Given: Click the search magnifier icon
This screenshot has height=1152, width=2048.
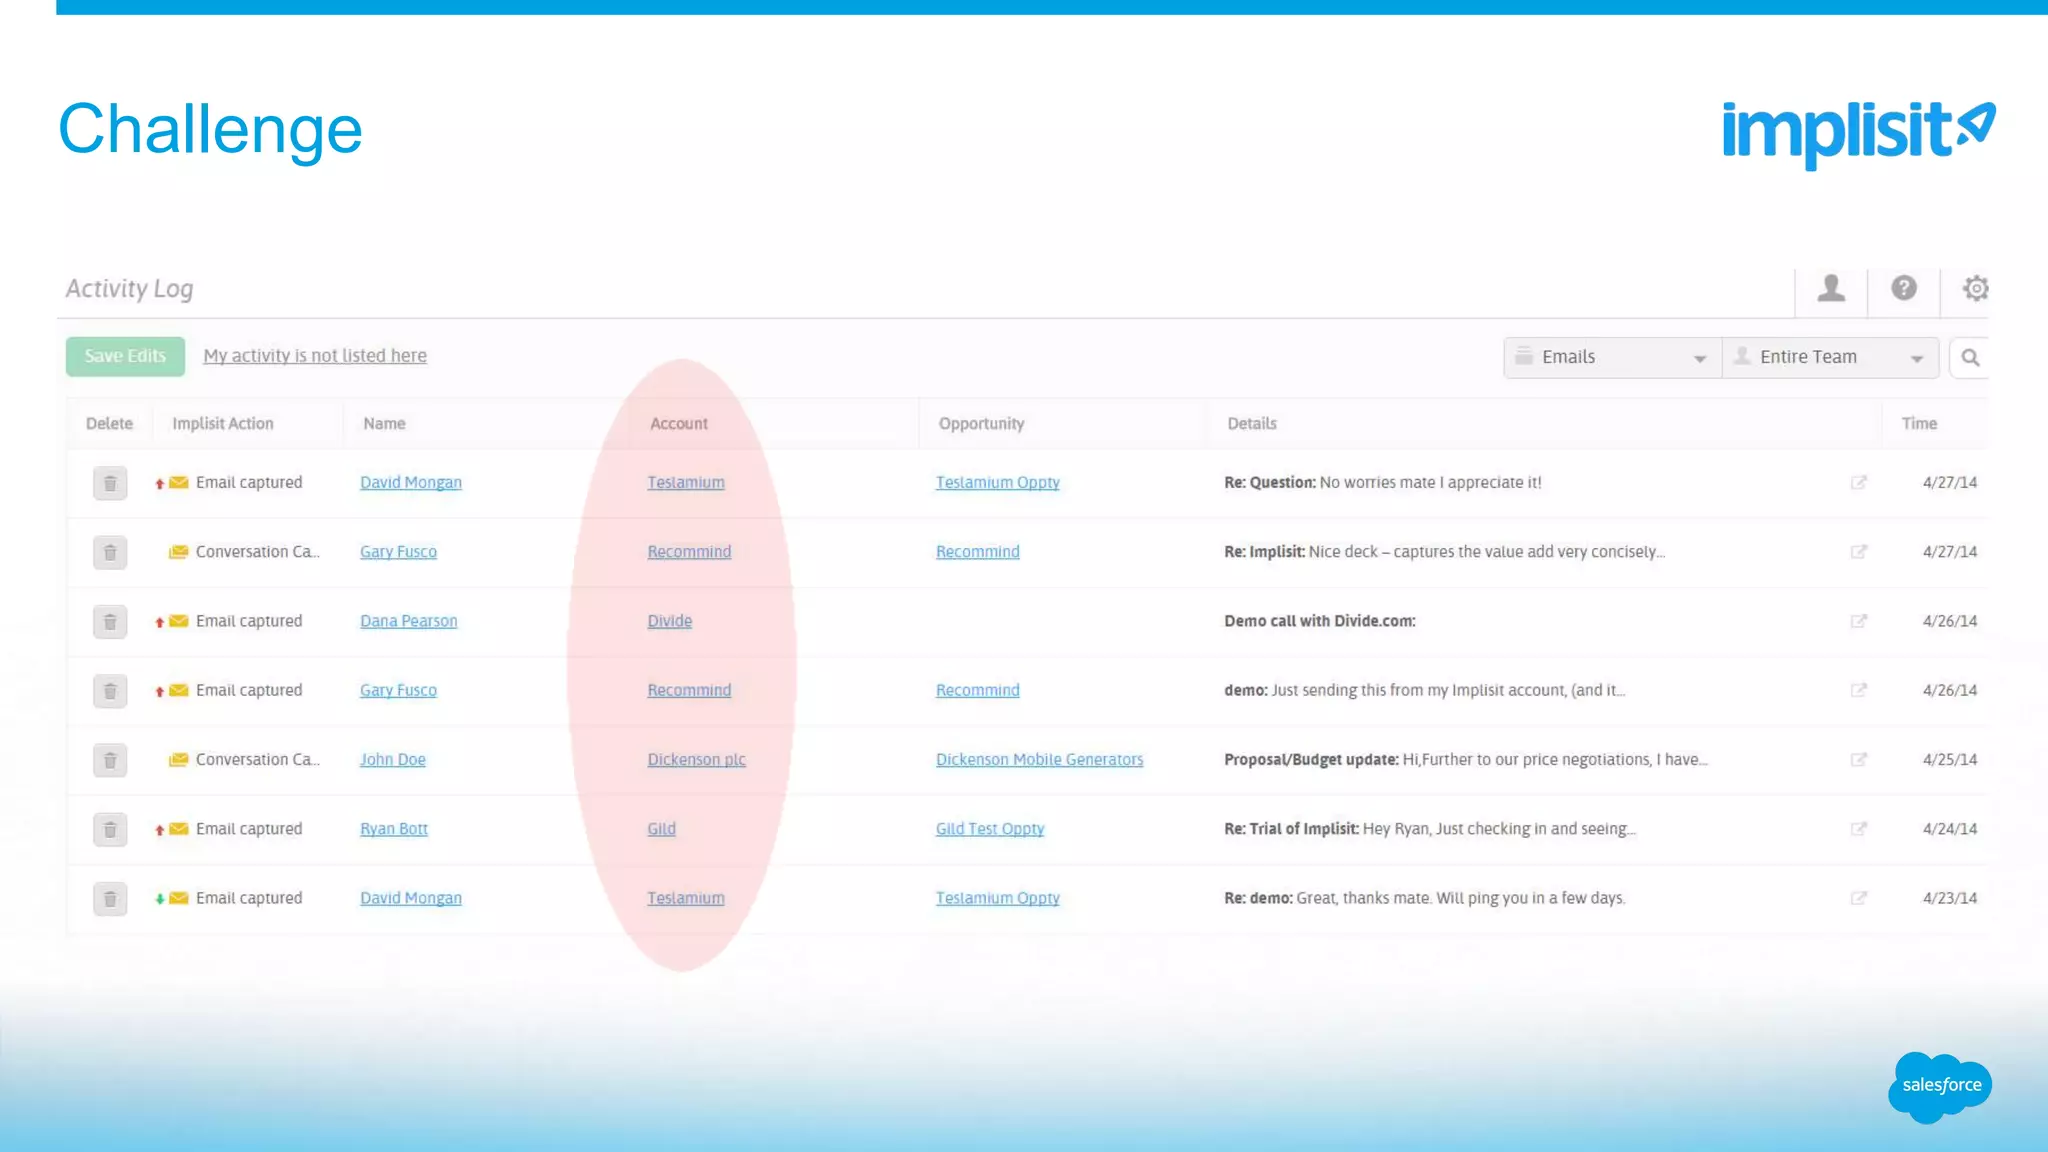Looking at the screenshot, I should click(x=1970, y=358).
